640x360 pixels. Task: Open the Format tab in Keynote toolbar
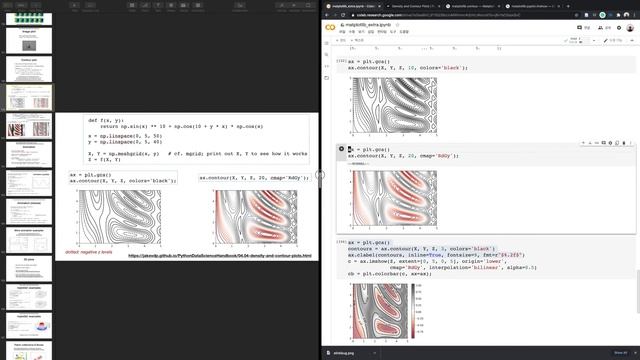point(282,6)
